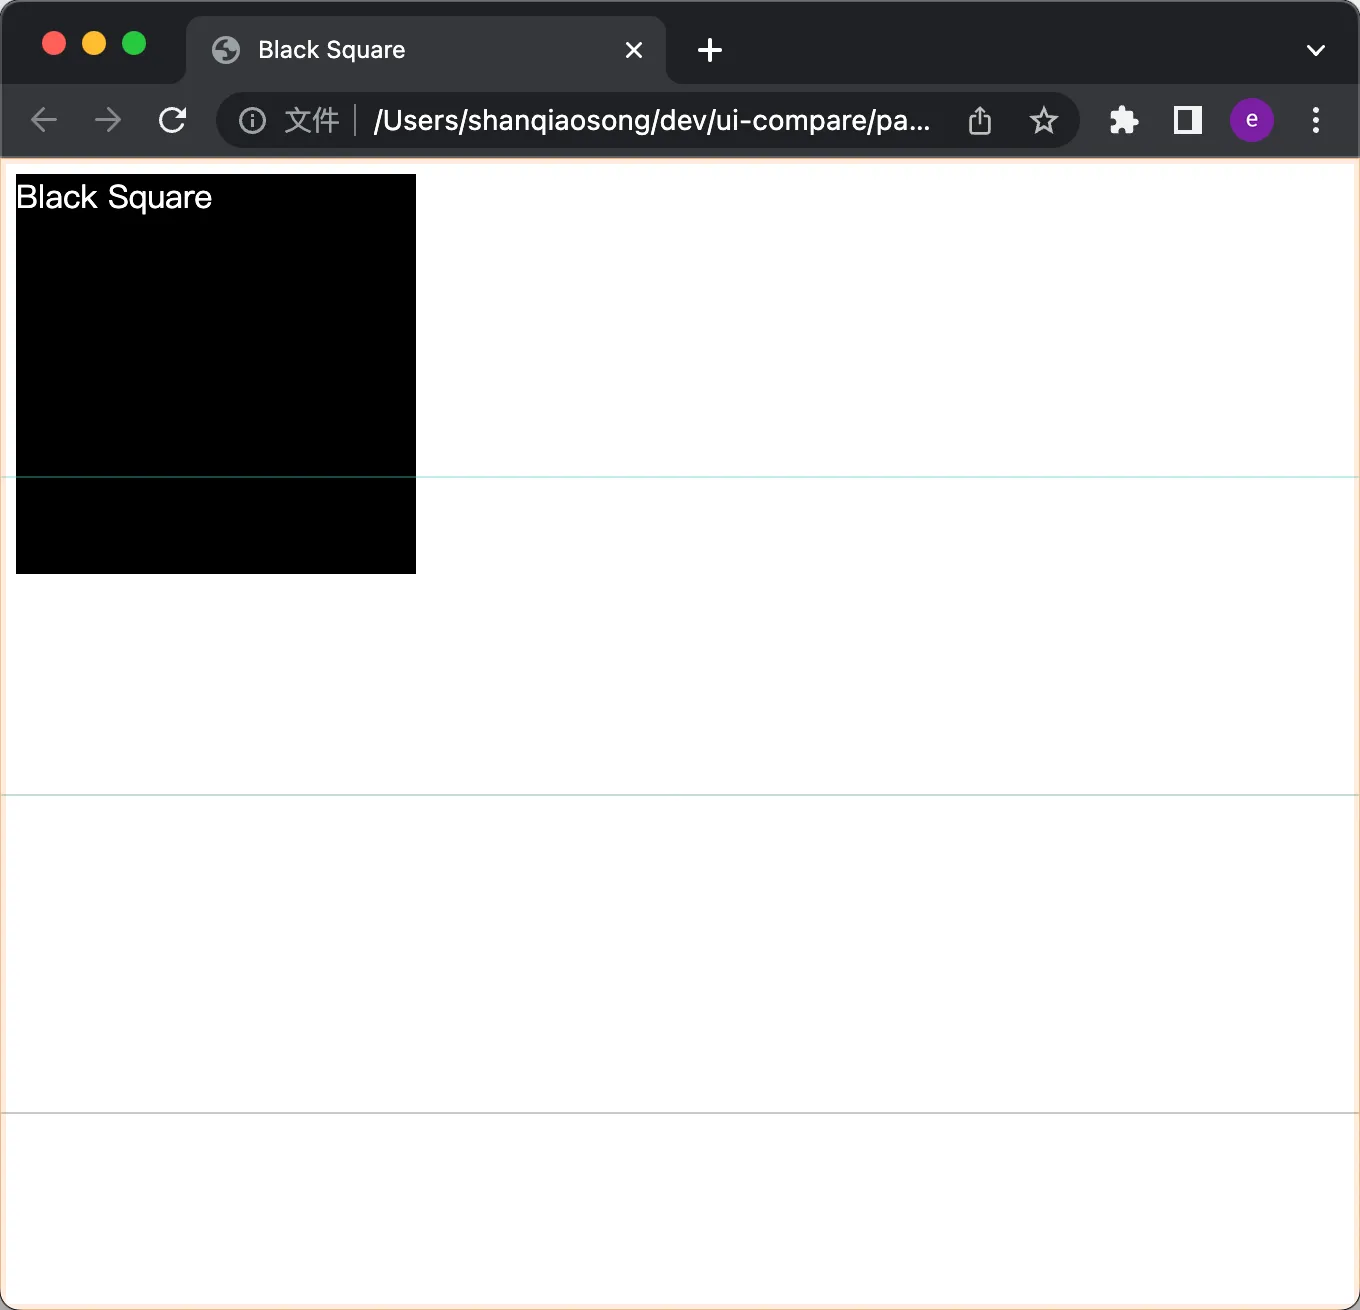Screen dimensions: 1360x1310
Task: Click the globe favicon on the tab
Action: pyautogui.click(x=227, y=50)
